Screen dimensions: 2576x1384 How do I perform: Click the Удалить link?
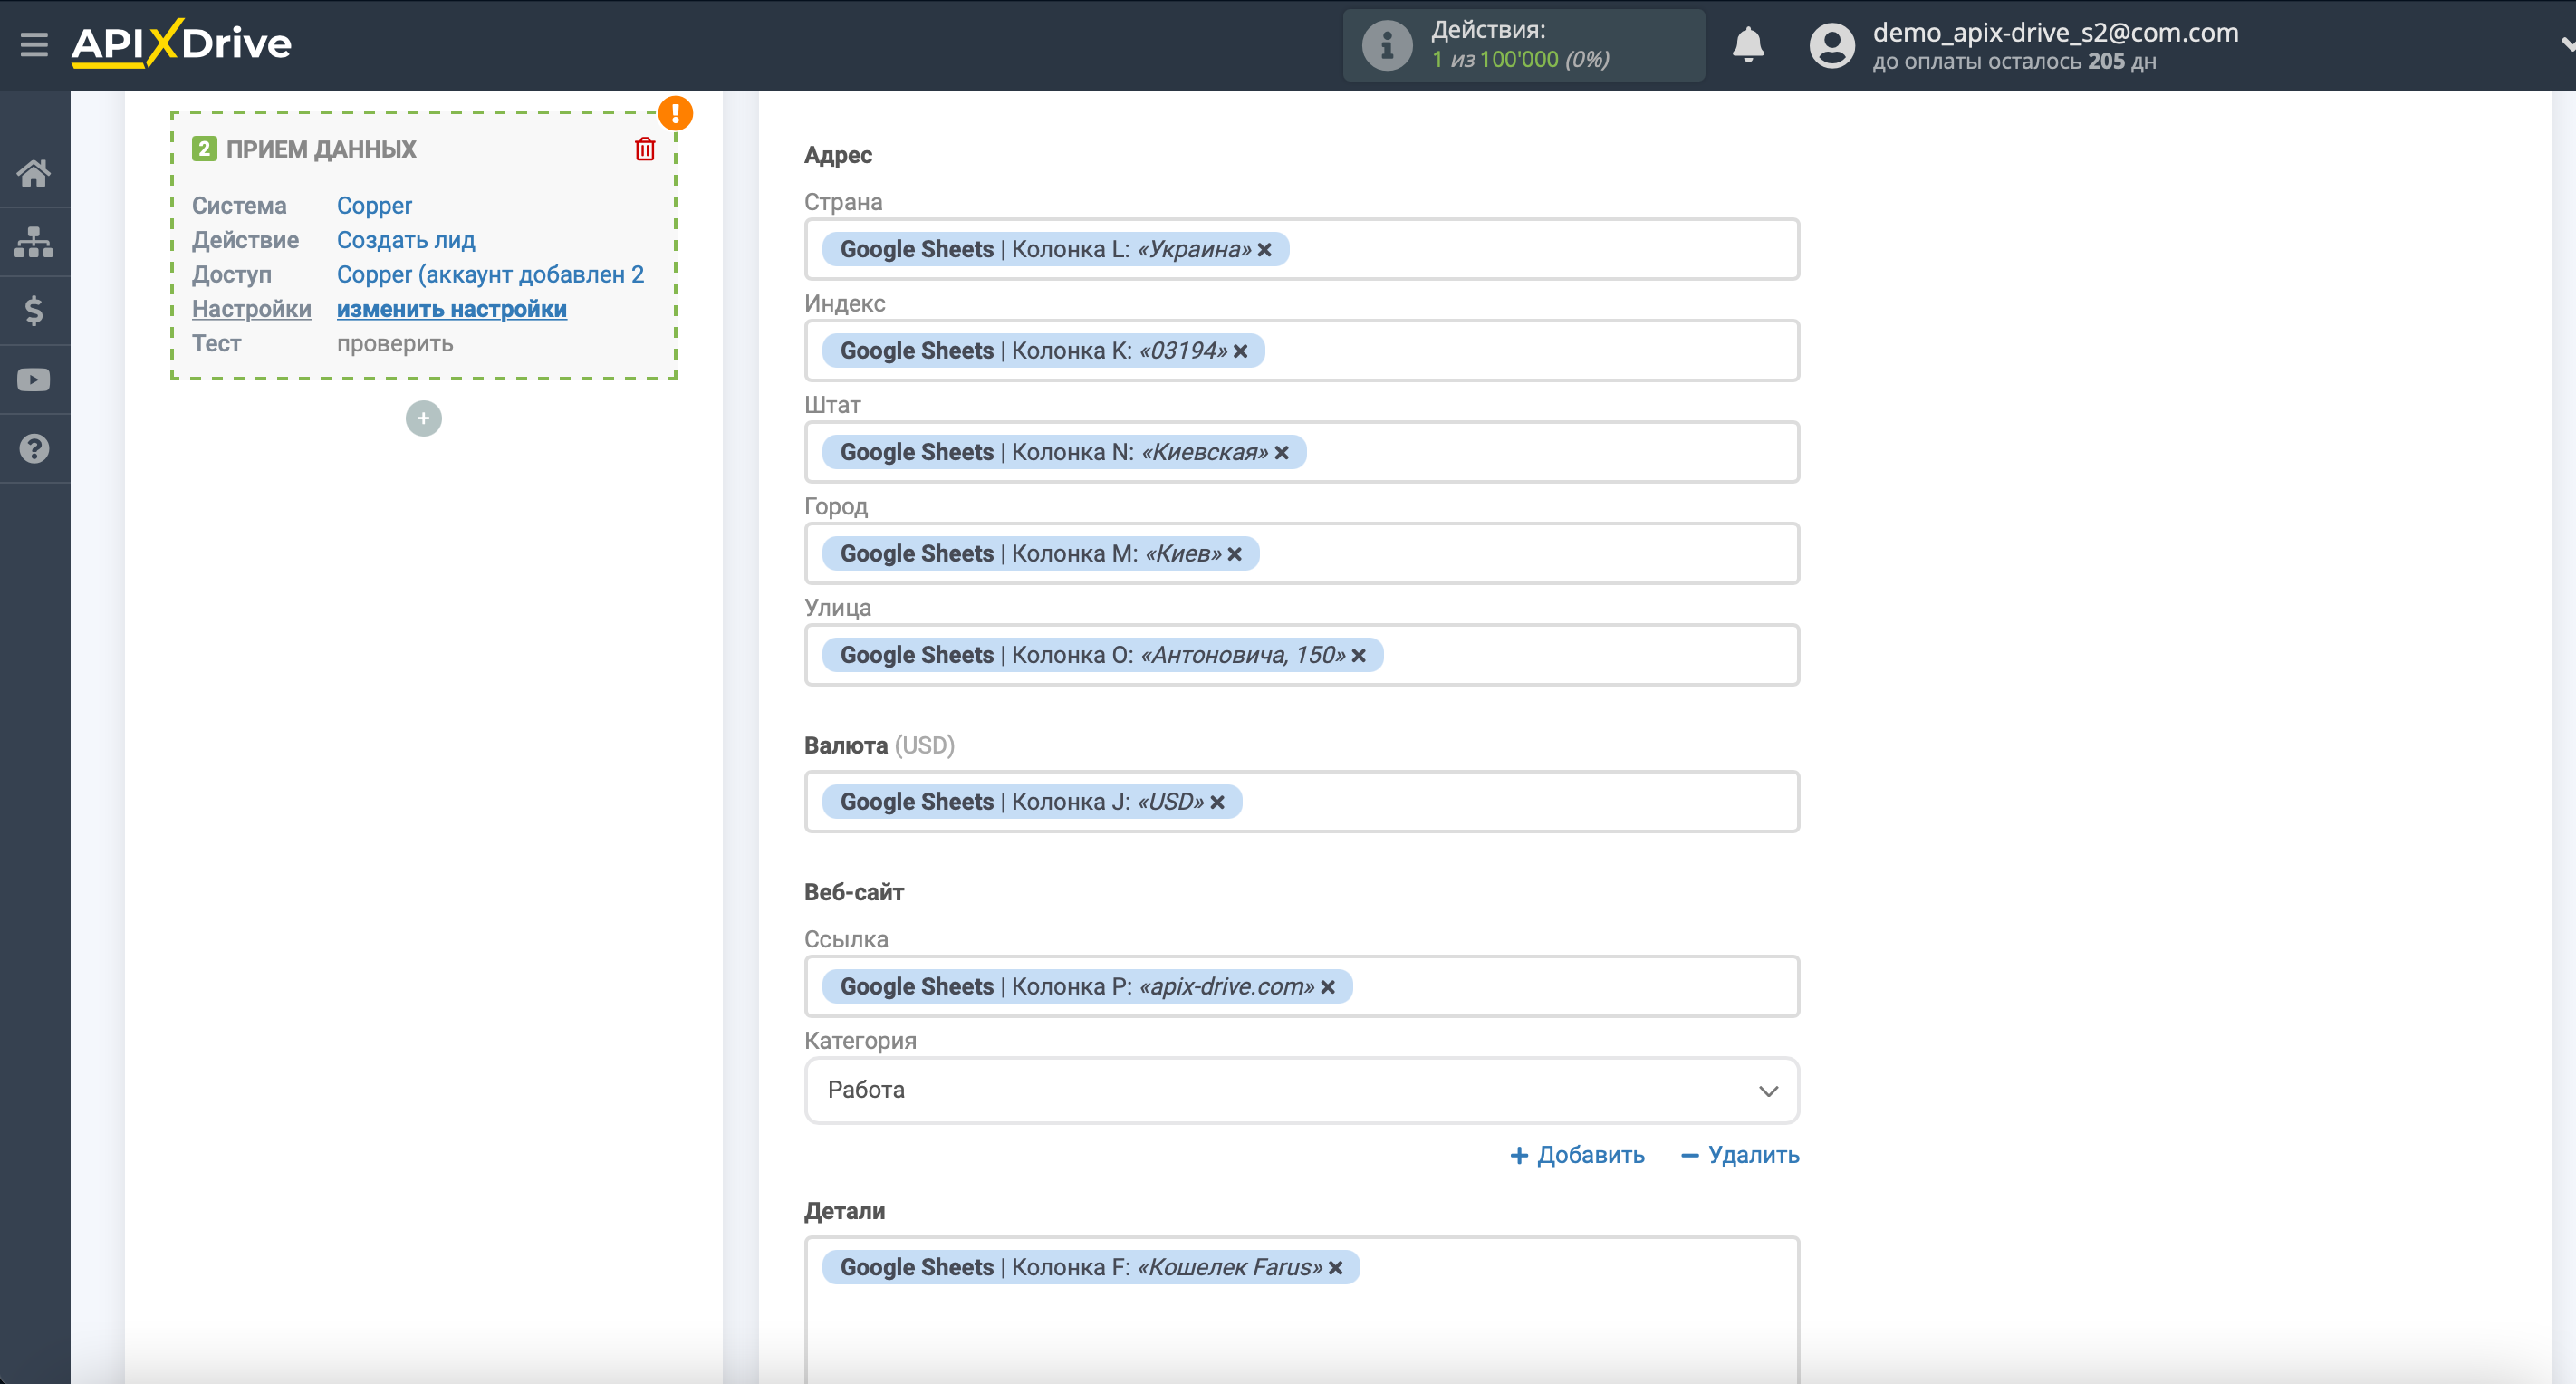pyautogui.click(x=1741, y=1155)
